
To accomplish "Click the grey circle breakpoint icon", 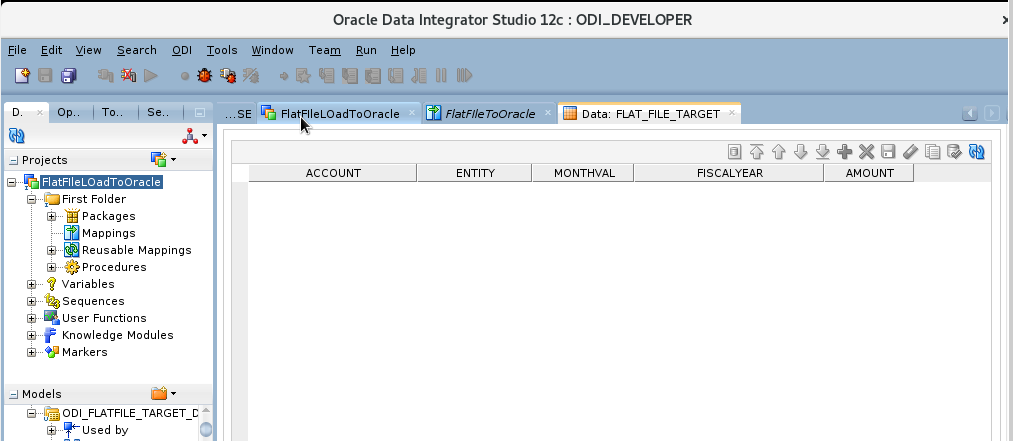I will [x=185, y=76].
